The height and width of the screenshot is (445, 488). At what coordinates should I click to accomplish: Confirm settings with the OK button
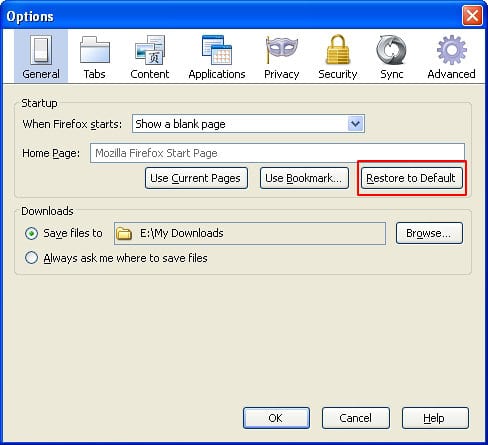coord(276,418)
